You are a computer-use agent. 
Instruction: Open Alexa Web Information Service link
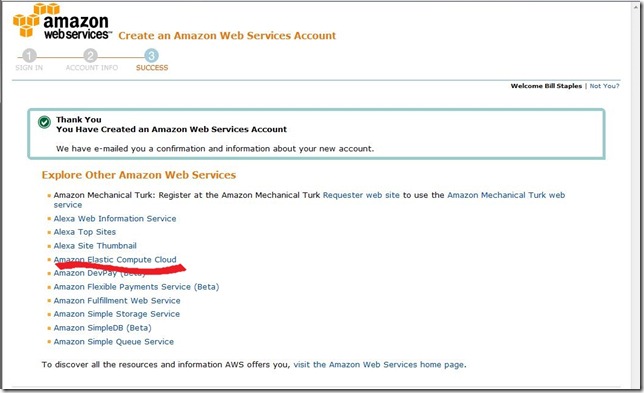pyautogui.click(x=115, y=218)
